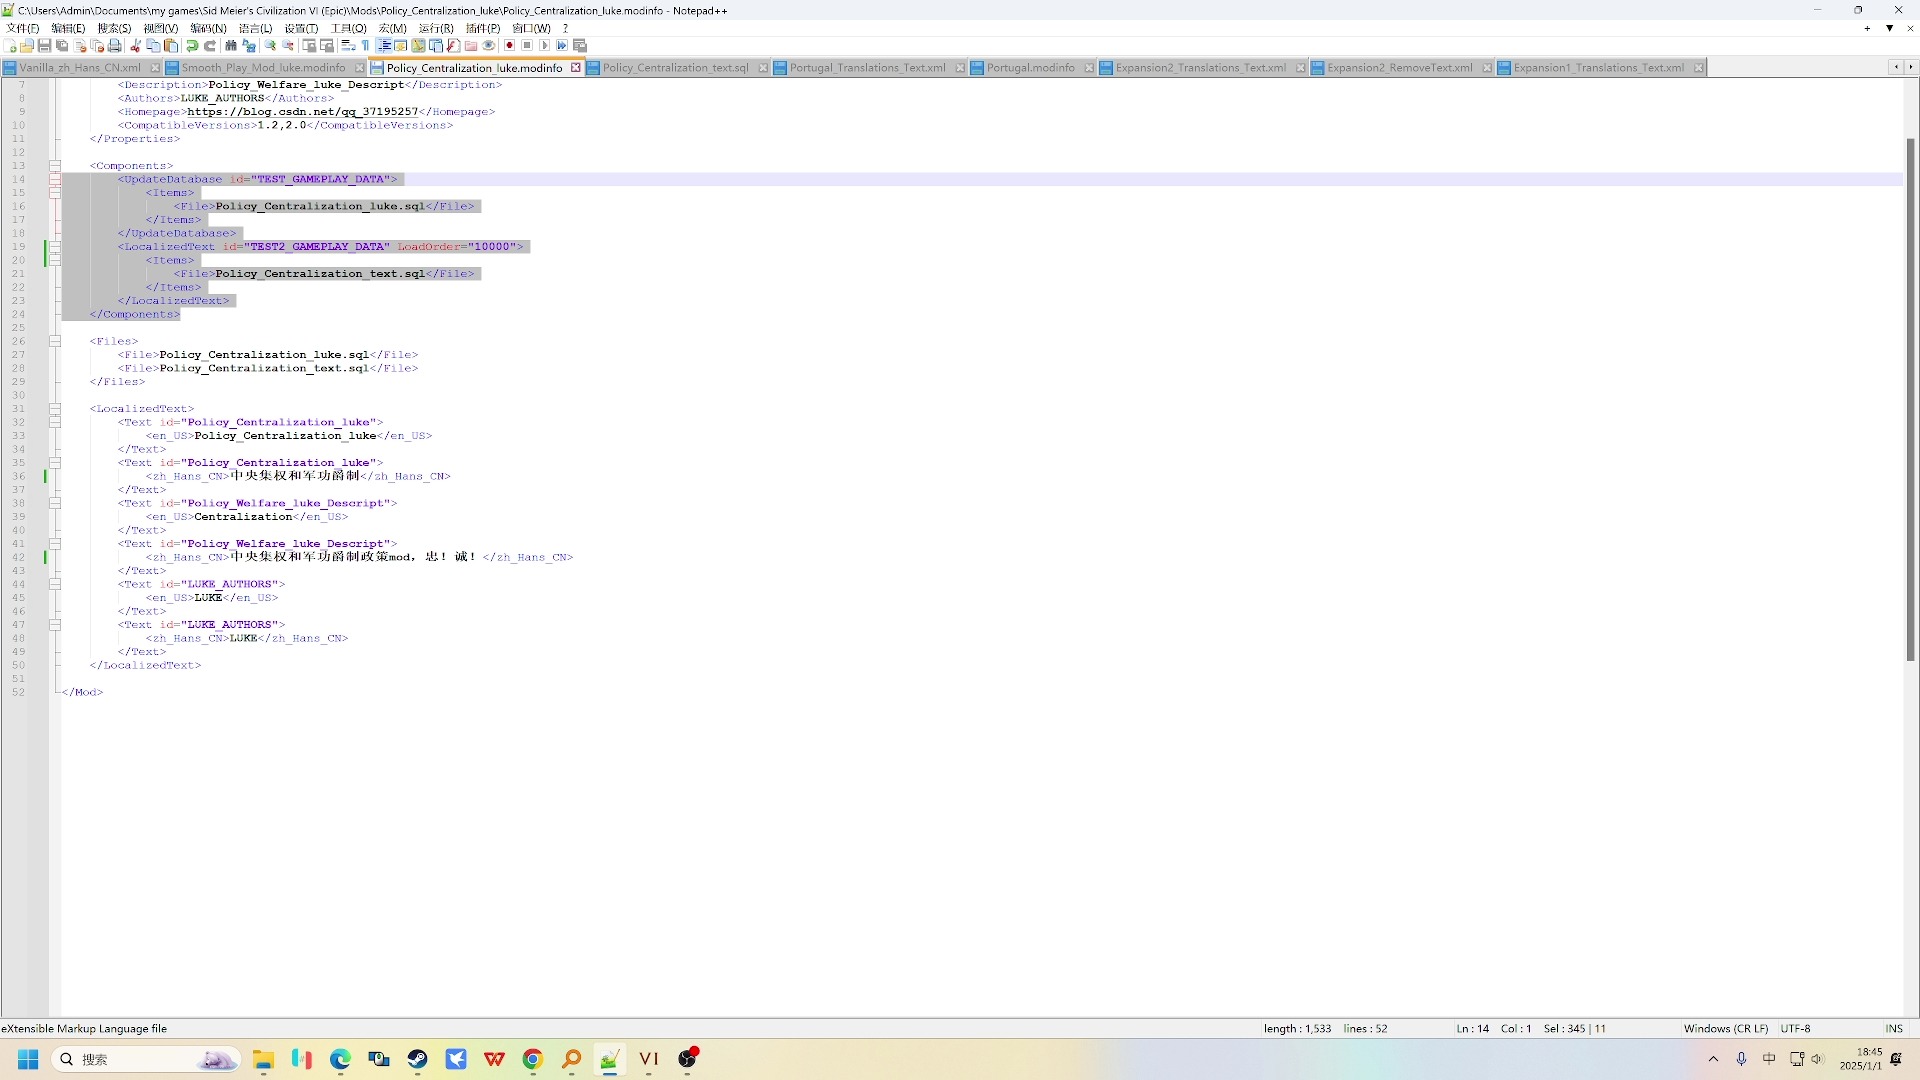This screenshot has width=1920, height=1080.
Task: Collapse the Files fold marker on line 26
Action: coord(55,341)
